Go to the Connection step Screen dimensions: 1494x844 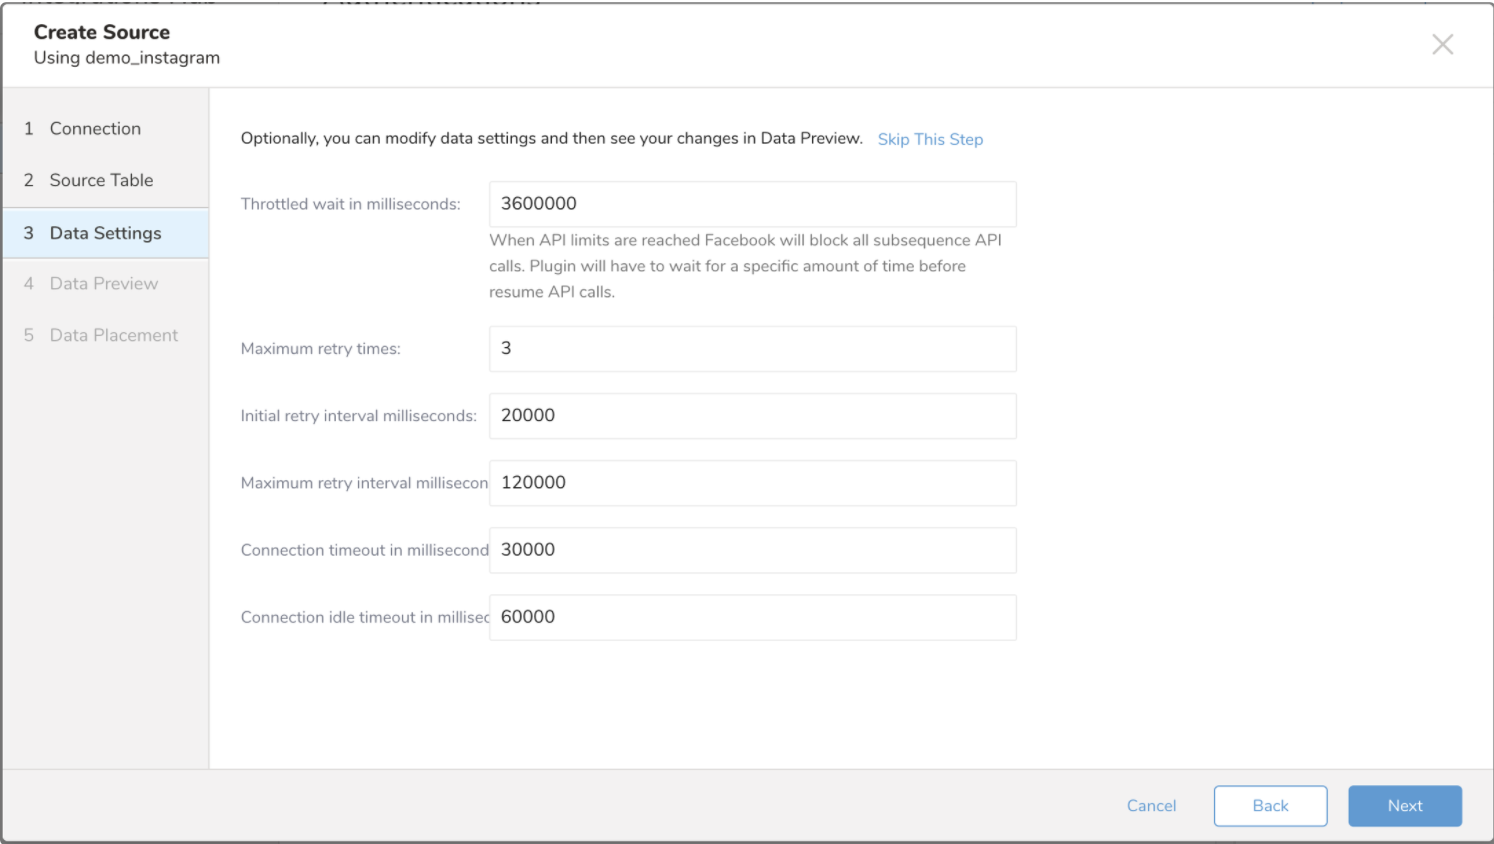(x=95, y=129)
